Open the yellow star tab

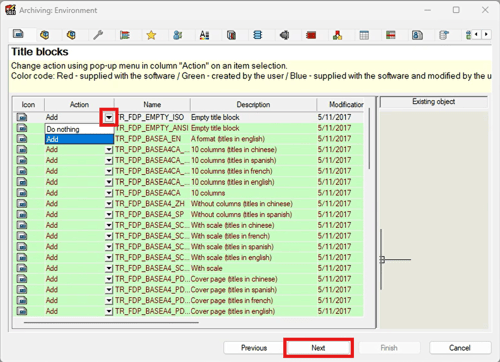click(x=151, y=35)
